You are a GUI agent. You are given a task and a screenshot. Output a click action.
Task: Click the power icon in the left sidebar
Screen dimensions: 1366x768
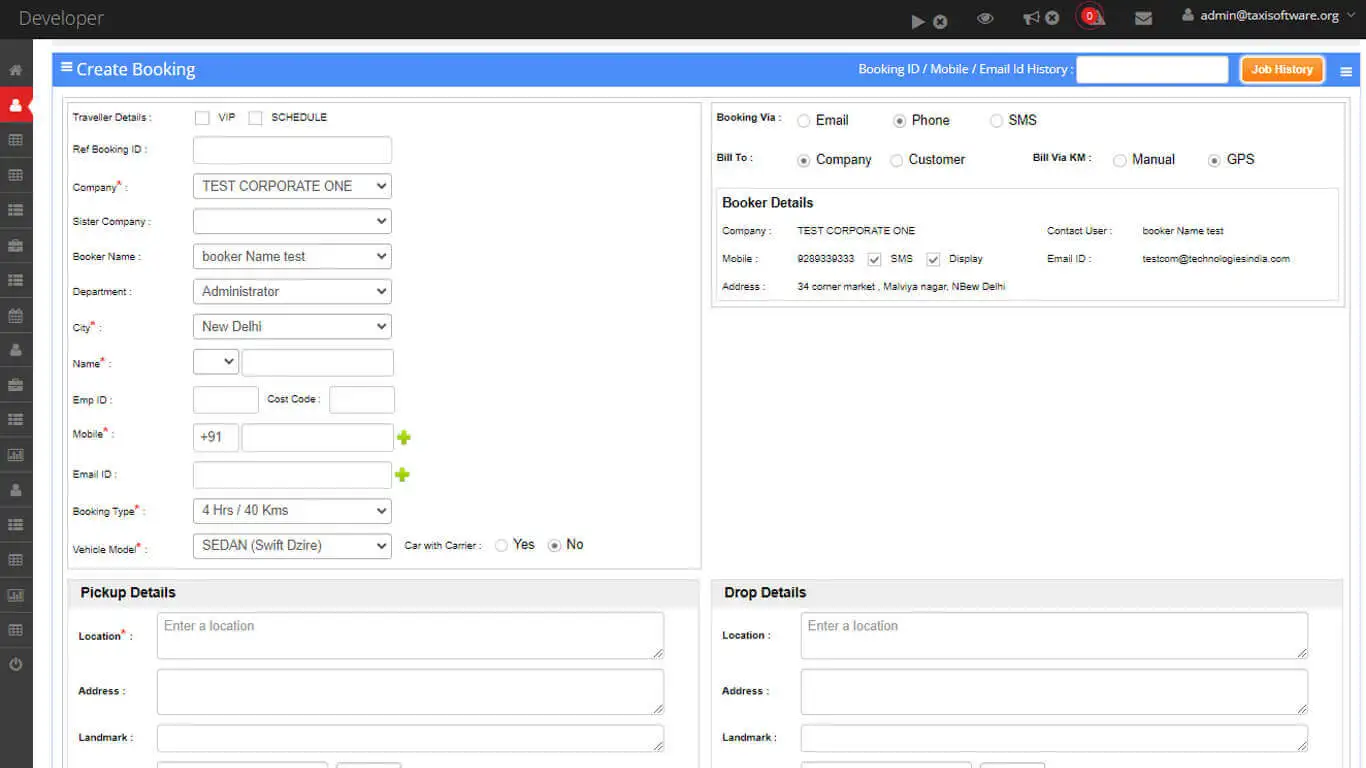pos(15,664)
